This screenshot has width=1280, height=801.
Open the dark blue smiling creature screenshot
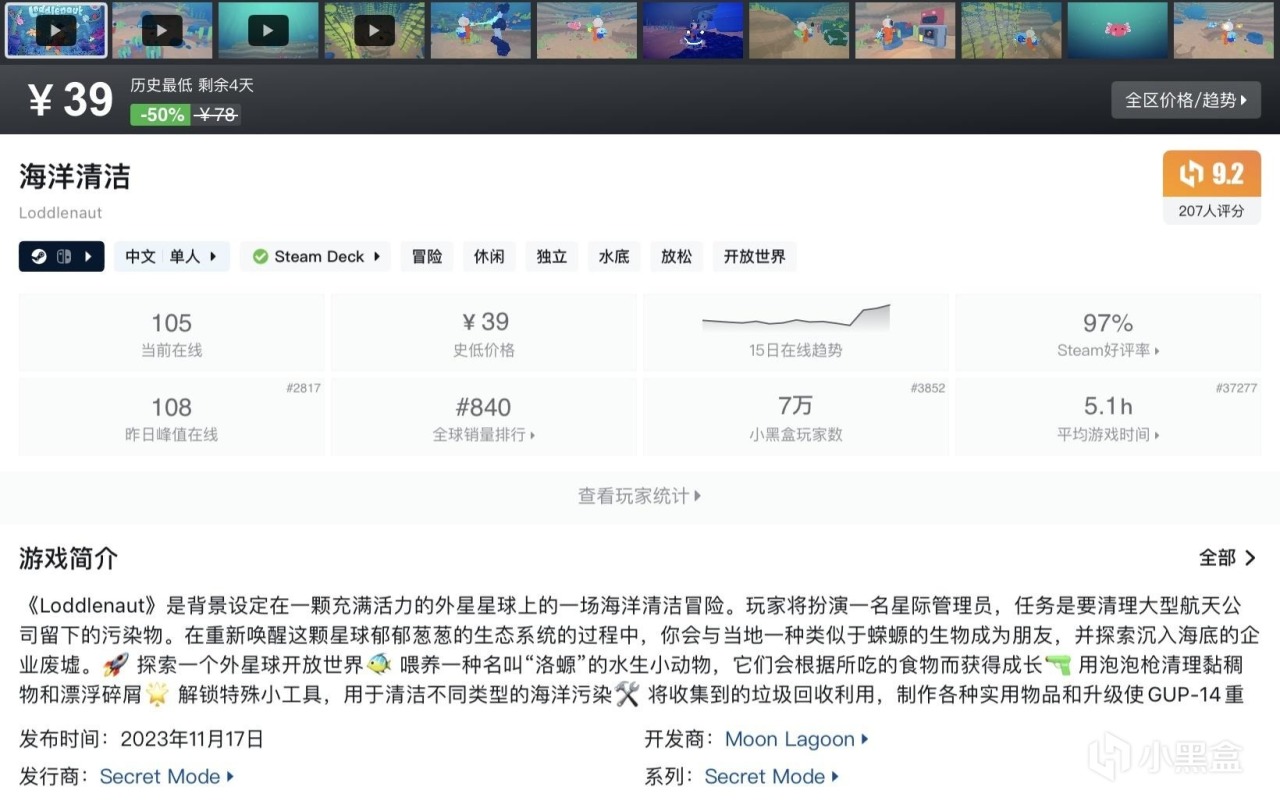pos(693,30)
